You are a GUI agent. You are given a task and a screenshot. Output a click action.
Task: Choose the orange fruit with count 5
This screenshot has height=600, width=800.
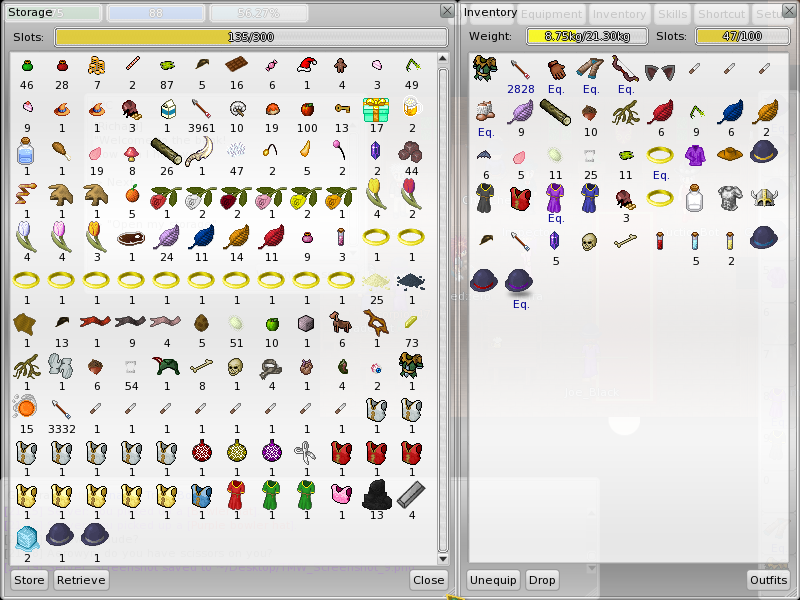coord(132,194)
